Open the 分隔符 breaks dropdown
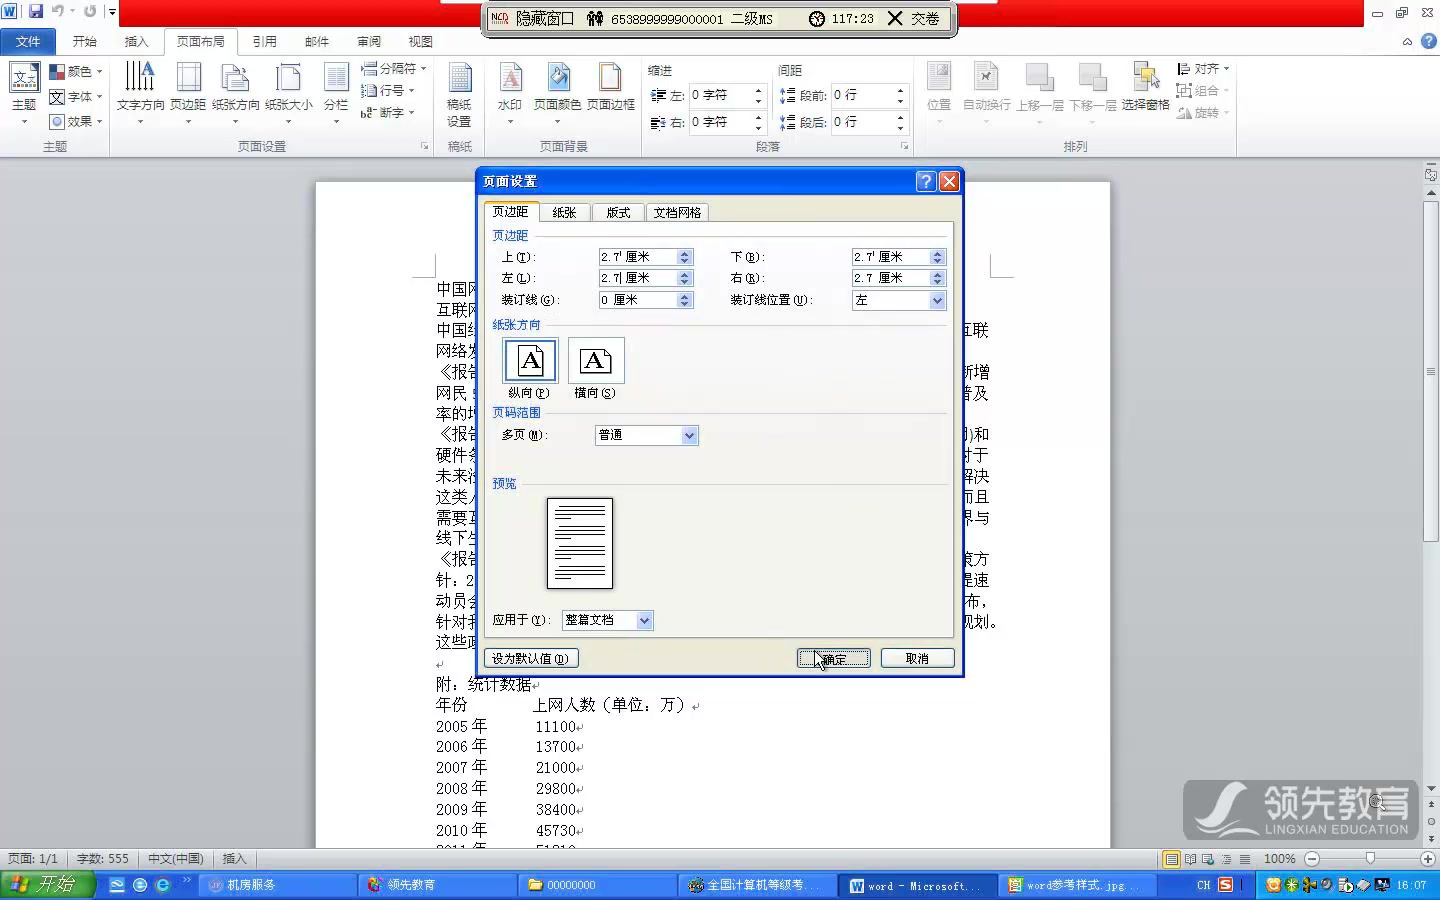This screenshot has height=900, width=1440. (x=394, y=69)
